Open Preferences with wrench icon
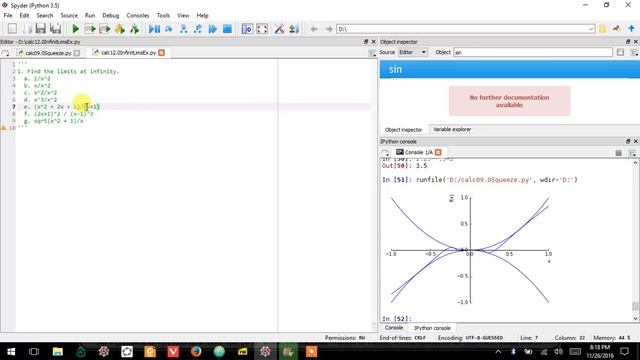 (x=279, y=29)
